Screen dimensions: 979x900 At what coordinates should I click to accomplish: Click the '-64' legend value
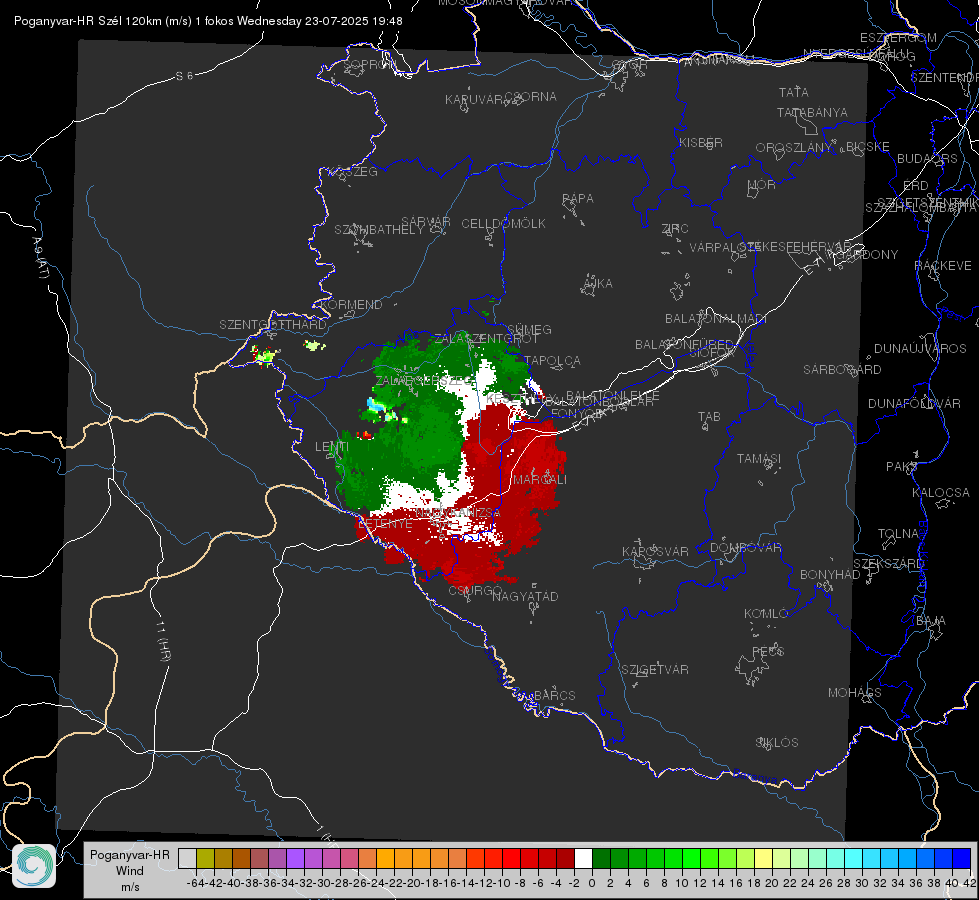(x=196, y=883)
